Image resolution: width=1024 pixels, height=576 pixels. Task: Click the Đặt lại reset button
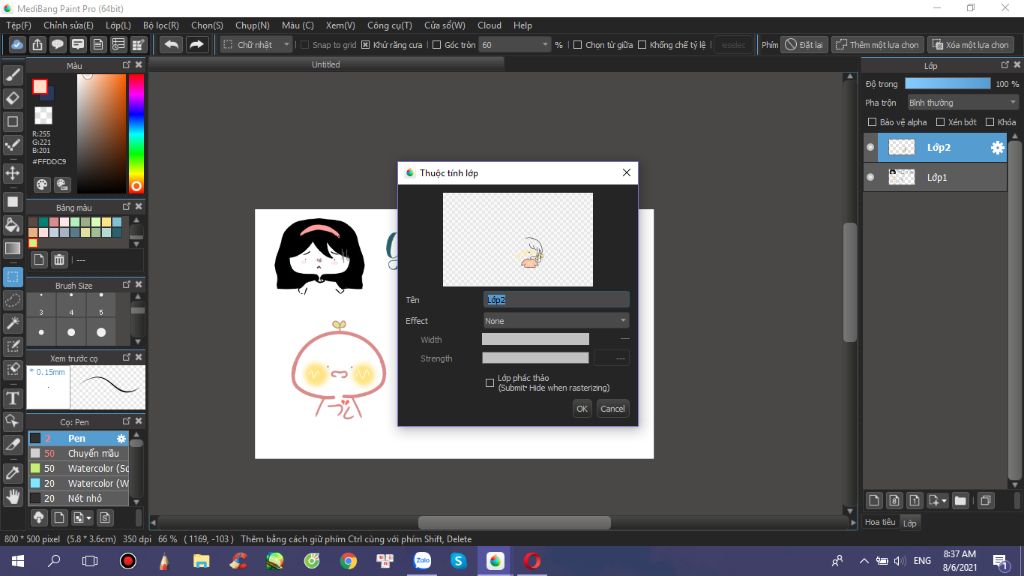coord(804,44)
